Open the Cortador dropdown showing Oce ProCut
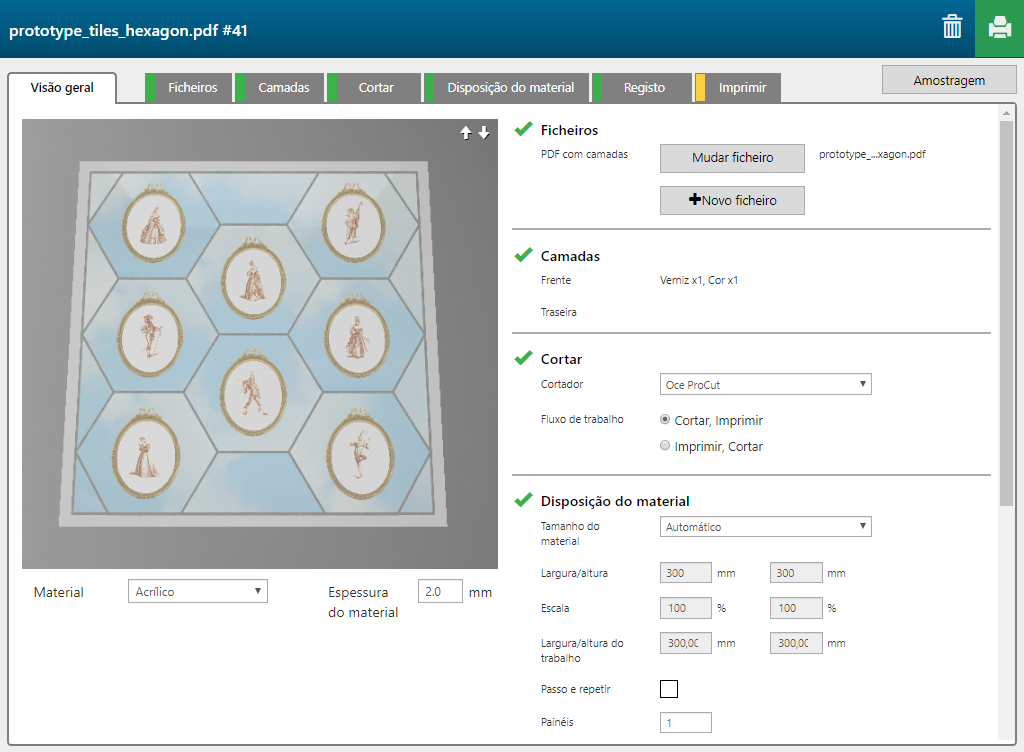The height and width of the screenshot is (752, 1024). pyautogui.click(x=765, y=384)
